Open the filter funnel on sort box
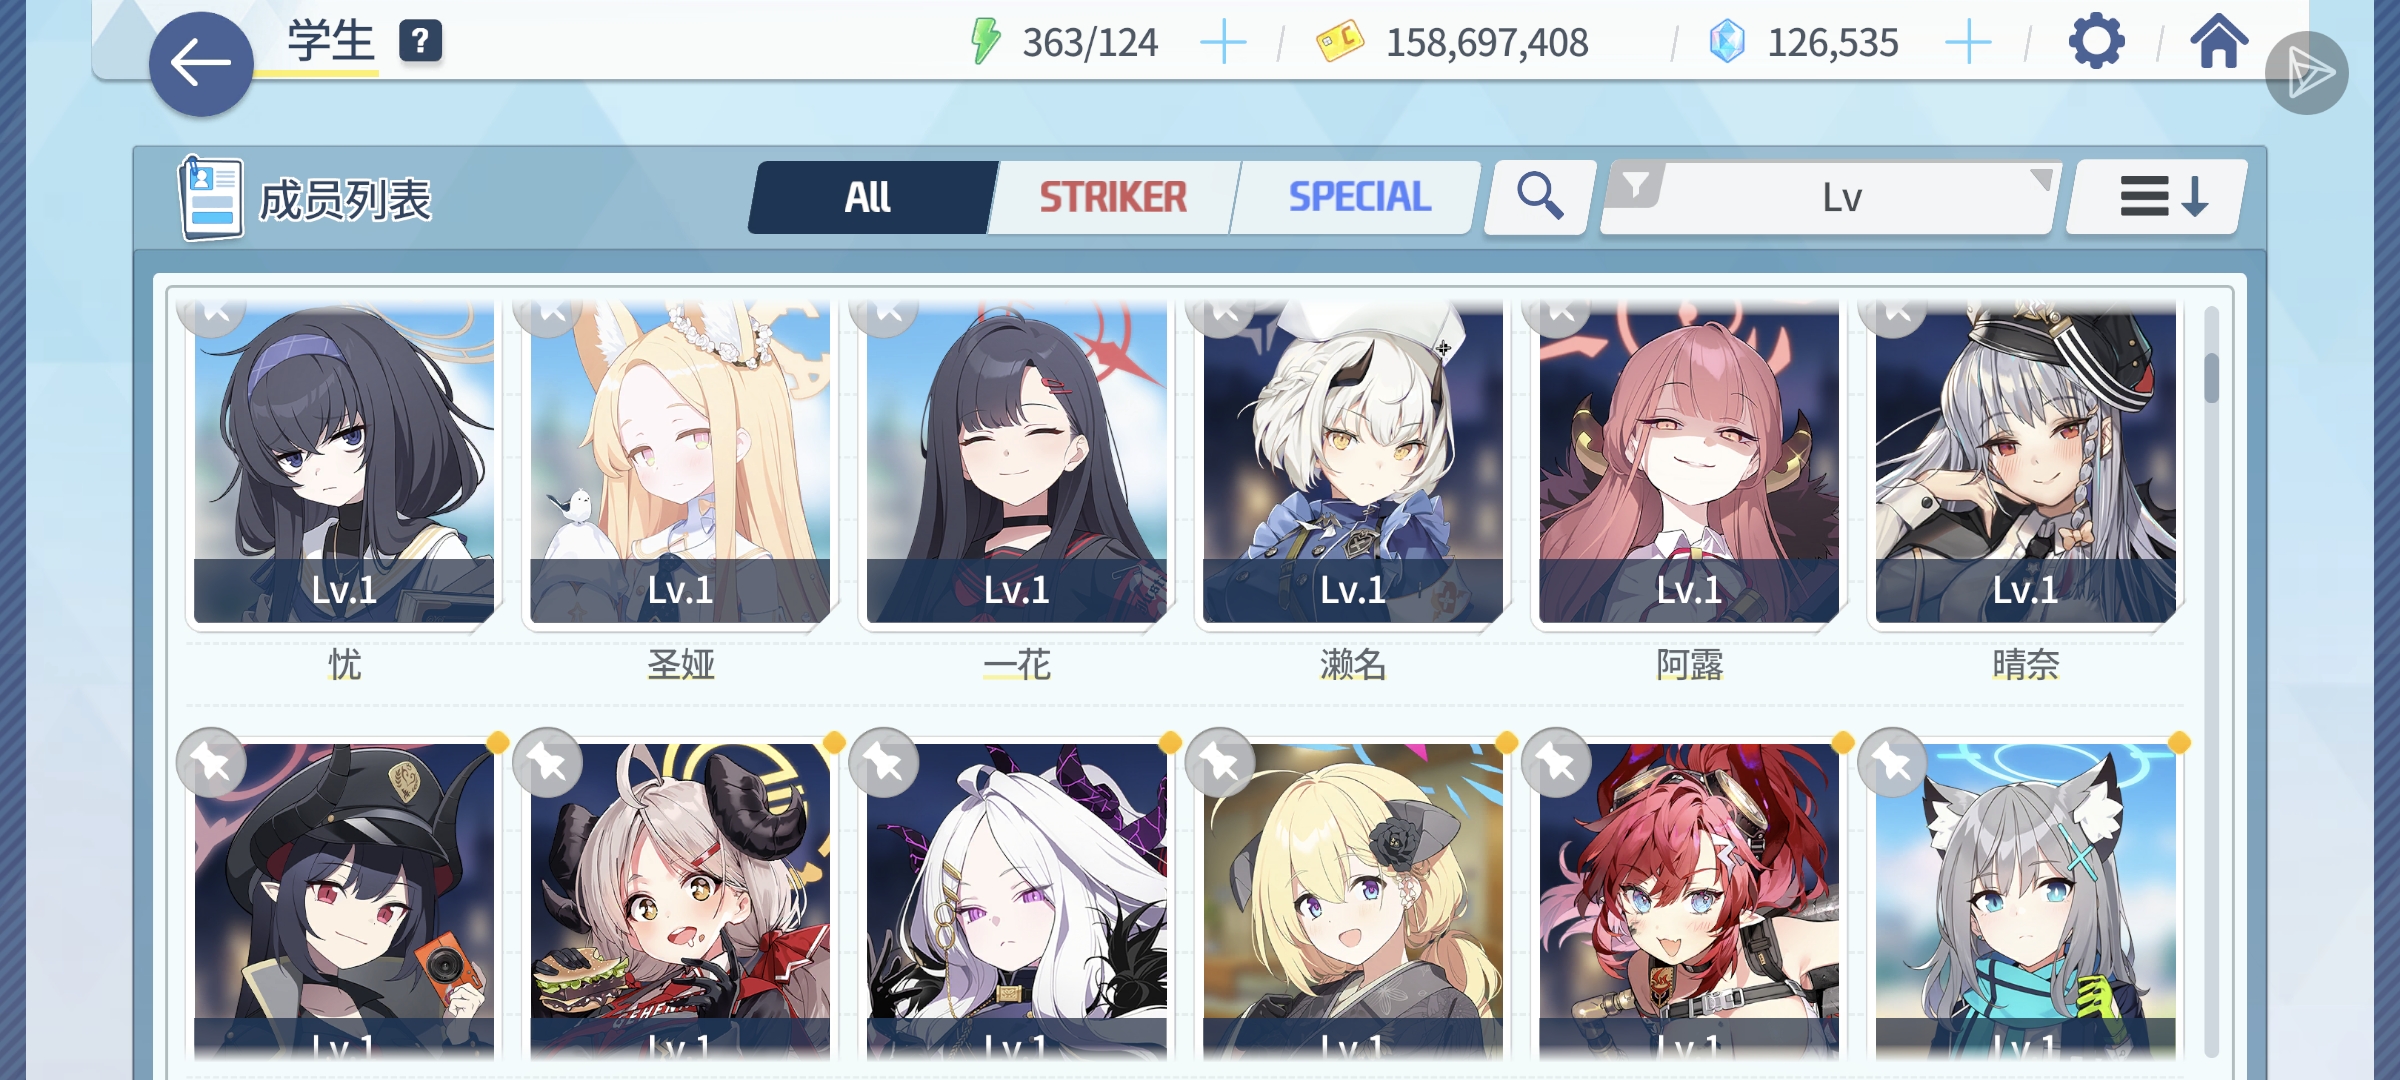The height and width of the screenshot is (1080, 2400). (x=1635, y=186)
